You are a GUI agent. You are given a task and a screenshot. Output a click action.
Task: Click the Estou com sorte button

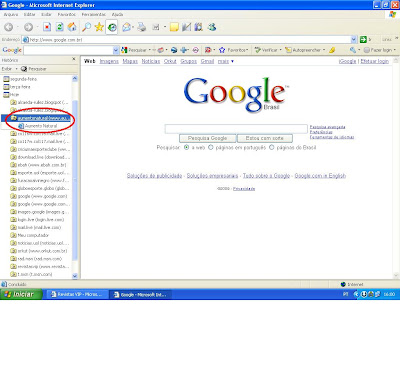[x=265, y=138]
